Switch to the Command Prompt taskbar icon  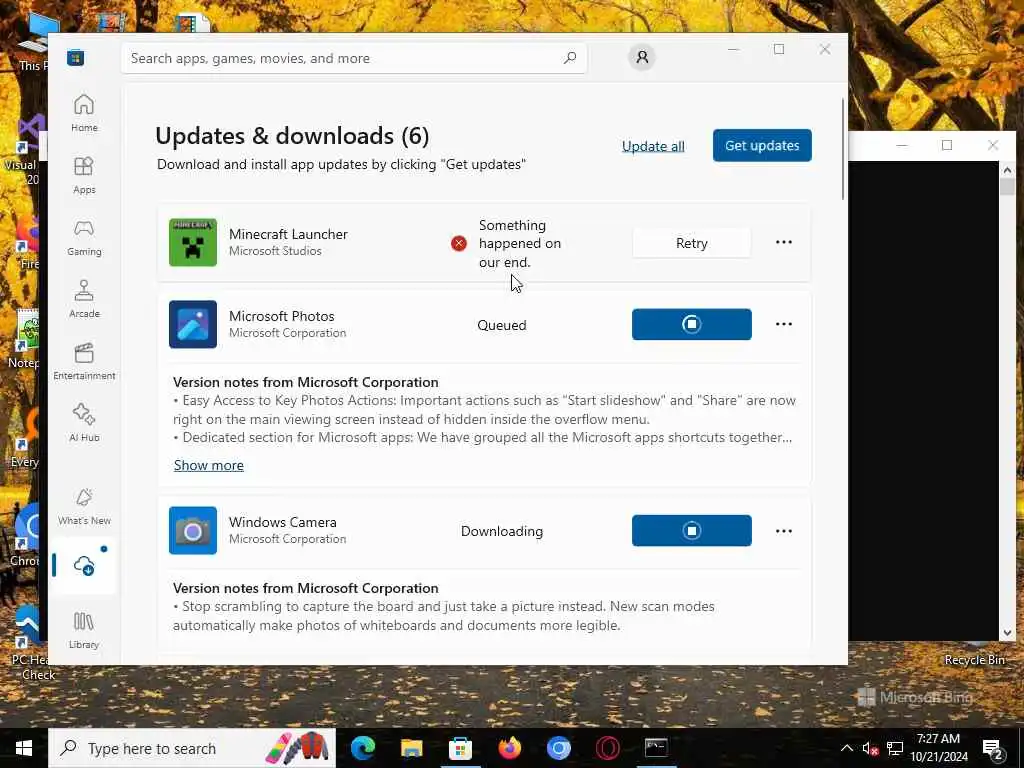coord(656,748)
